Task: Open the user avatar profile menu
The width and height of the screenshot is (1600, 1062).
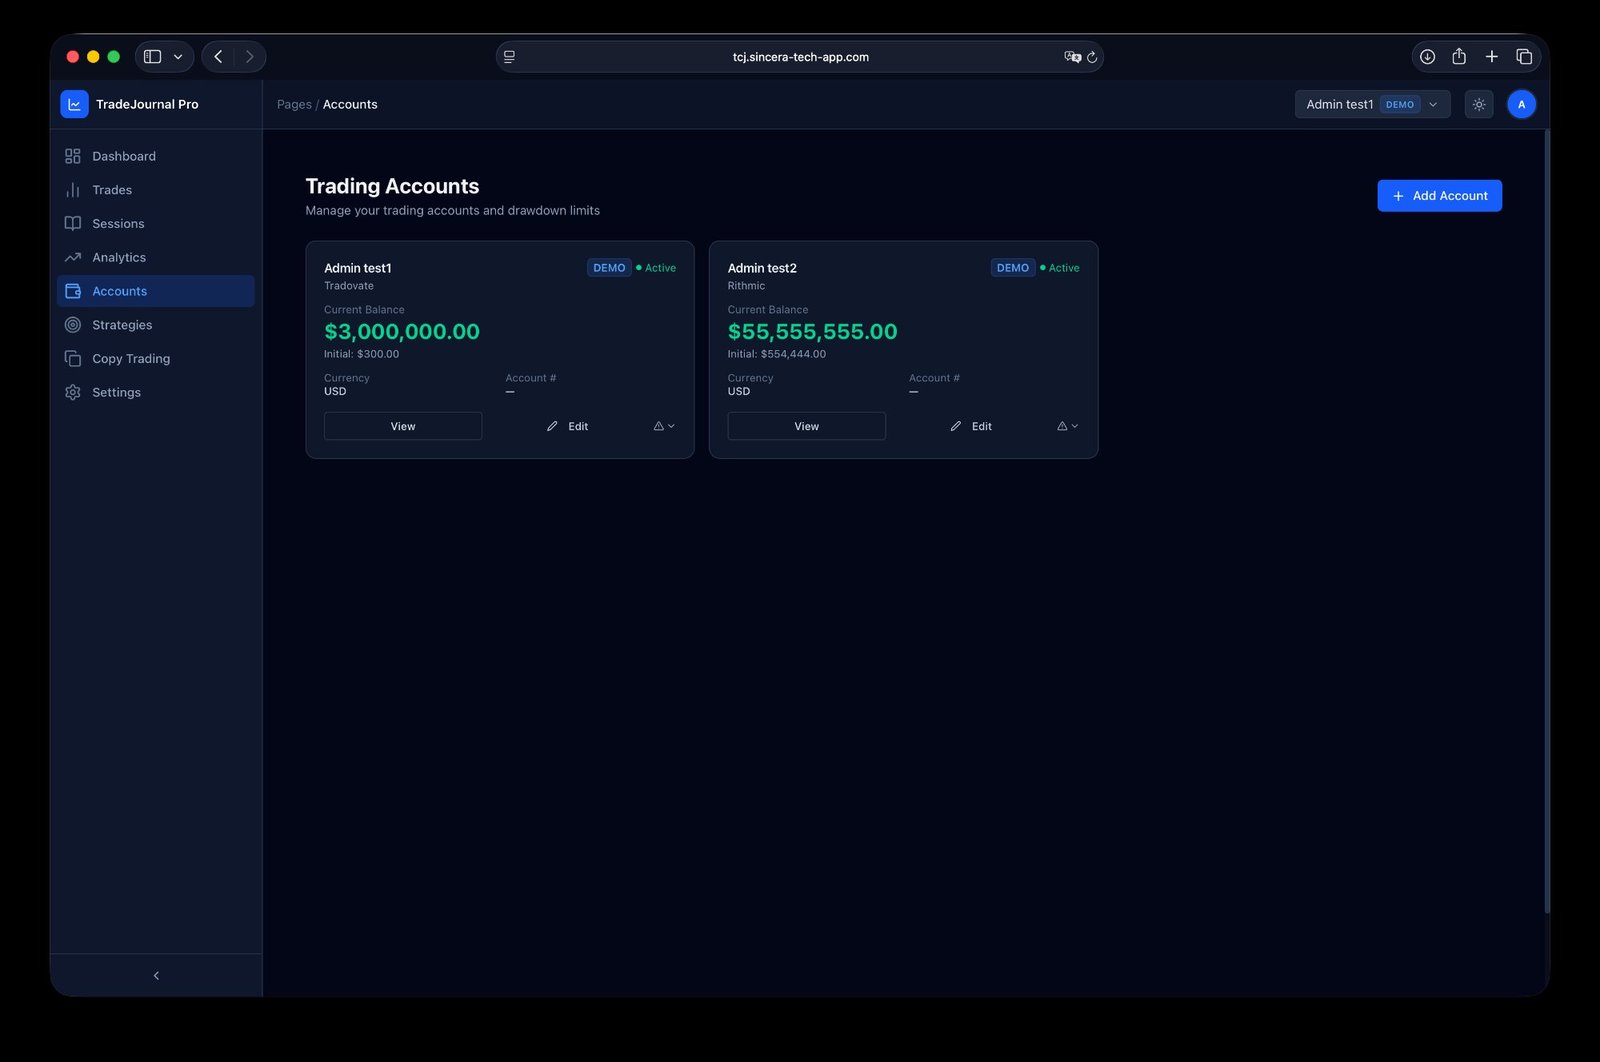Action: (1521, 104)
